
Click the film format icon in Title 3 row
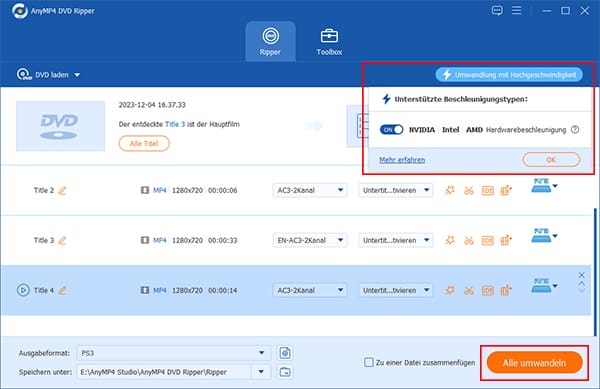pos(145,240)
